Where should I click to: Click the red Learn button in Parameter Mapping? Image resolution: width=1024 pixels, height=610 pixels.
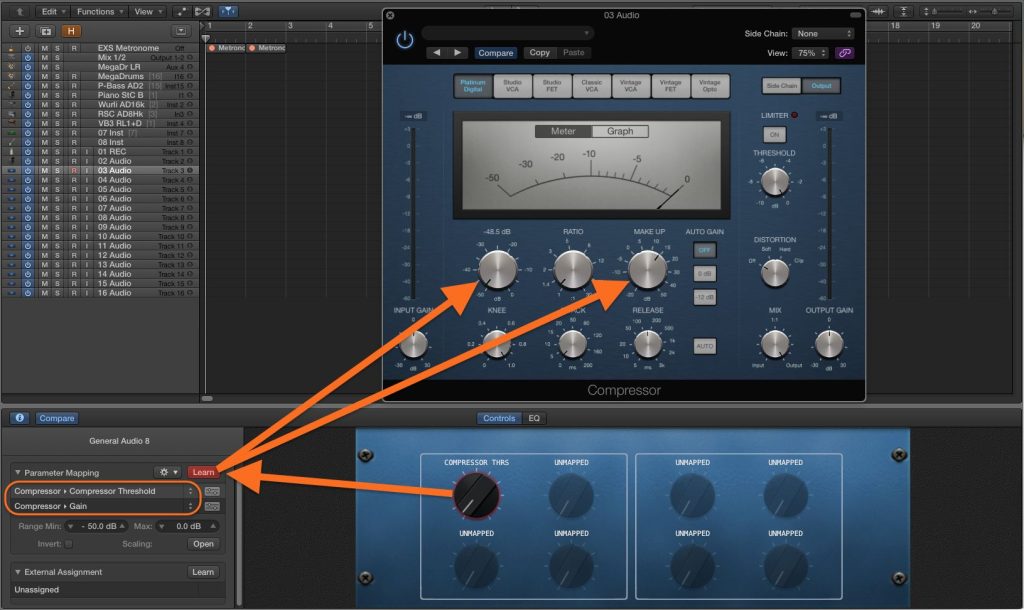pos(203,472)
